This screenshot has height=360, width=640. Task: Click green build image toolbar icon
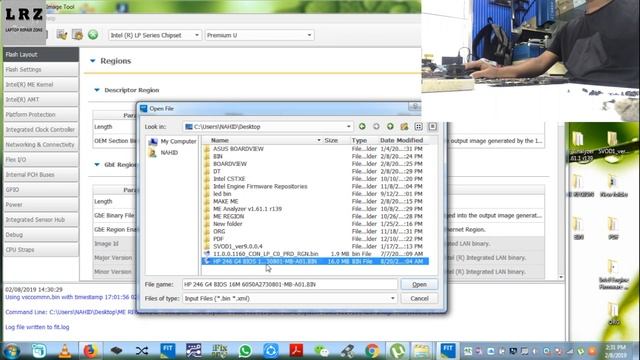pos(93,35)
